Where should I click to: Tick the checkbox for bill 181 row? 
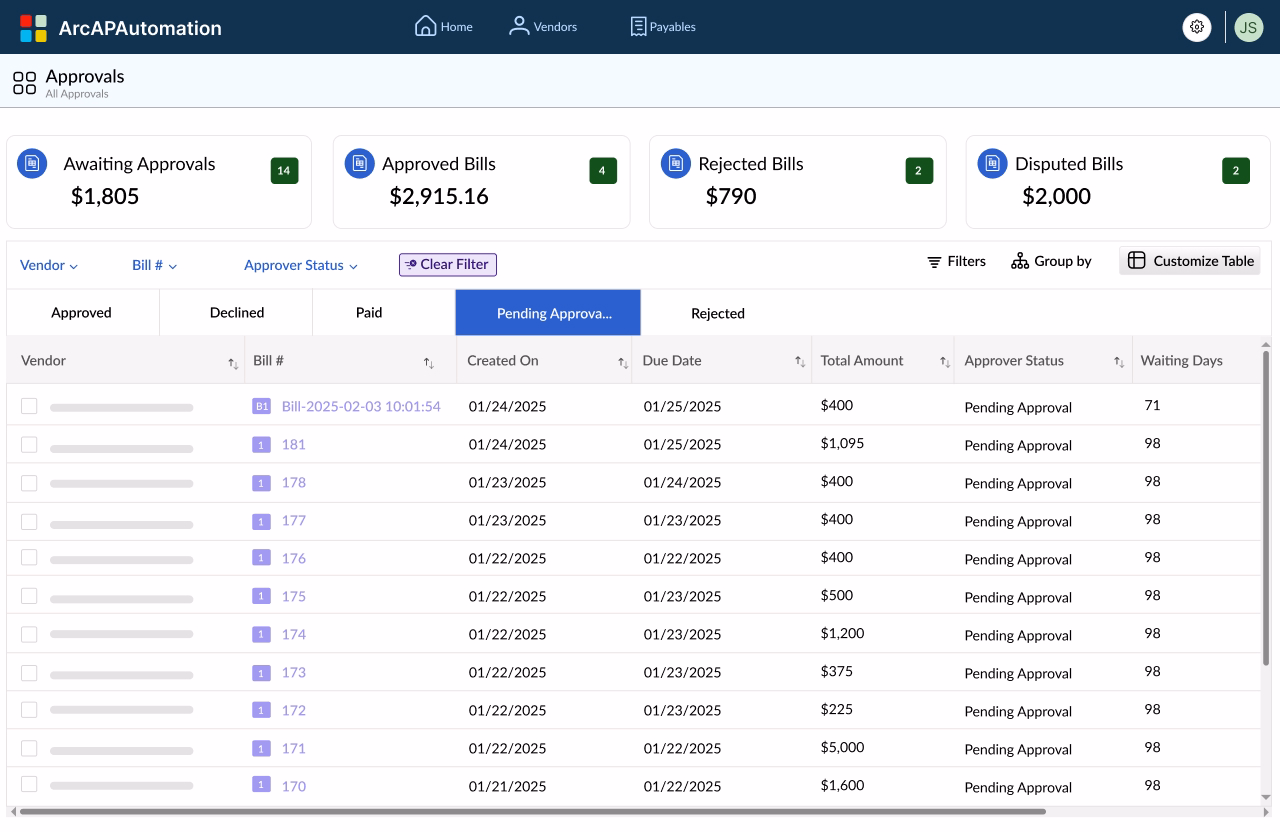29,444
